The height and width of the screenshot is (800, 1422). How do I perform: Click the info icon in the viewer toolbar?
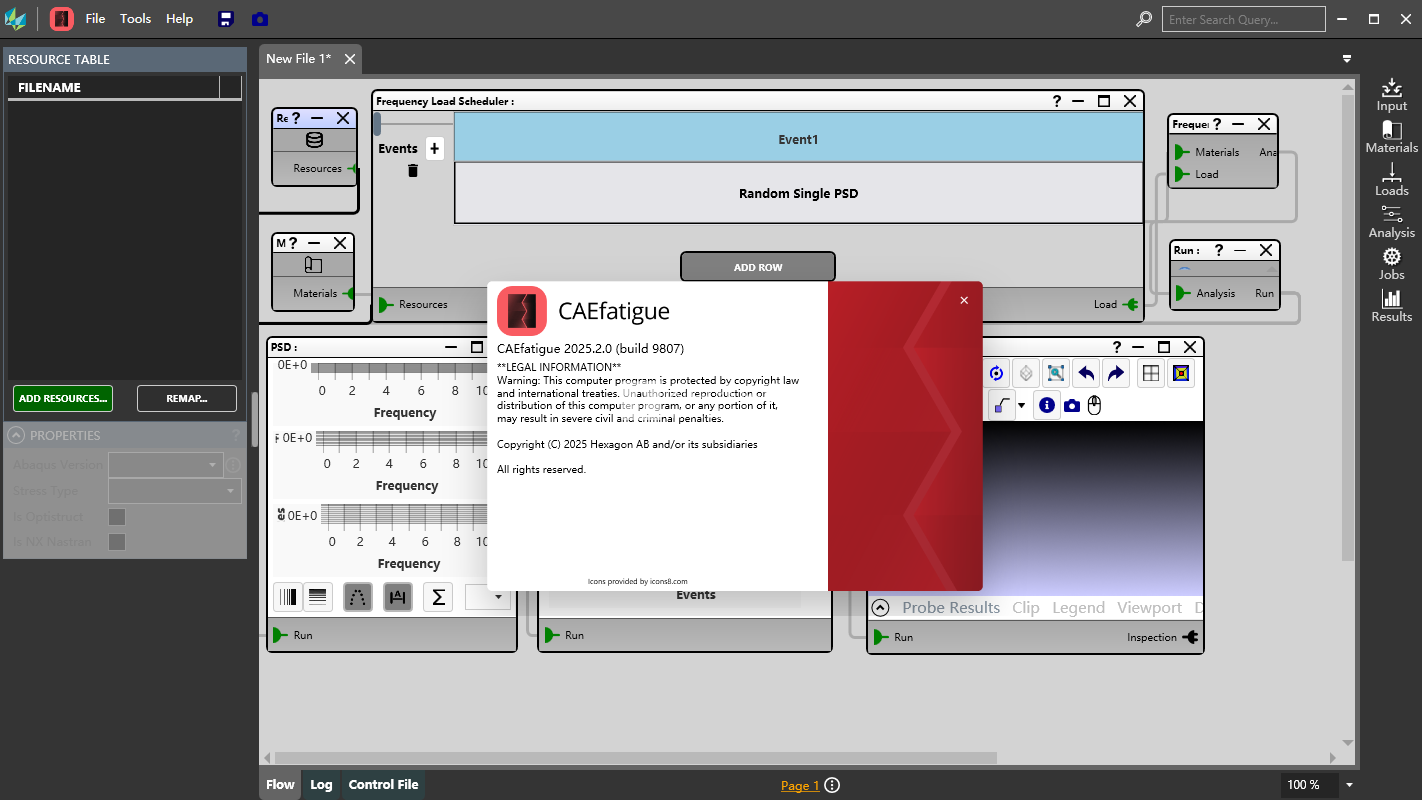pyautogui.click(x=1047, y=405)
